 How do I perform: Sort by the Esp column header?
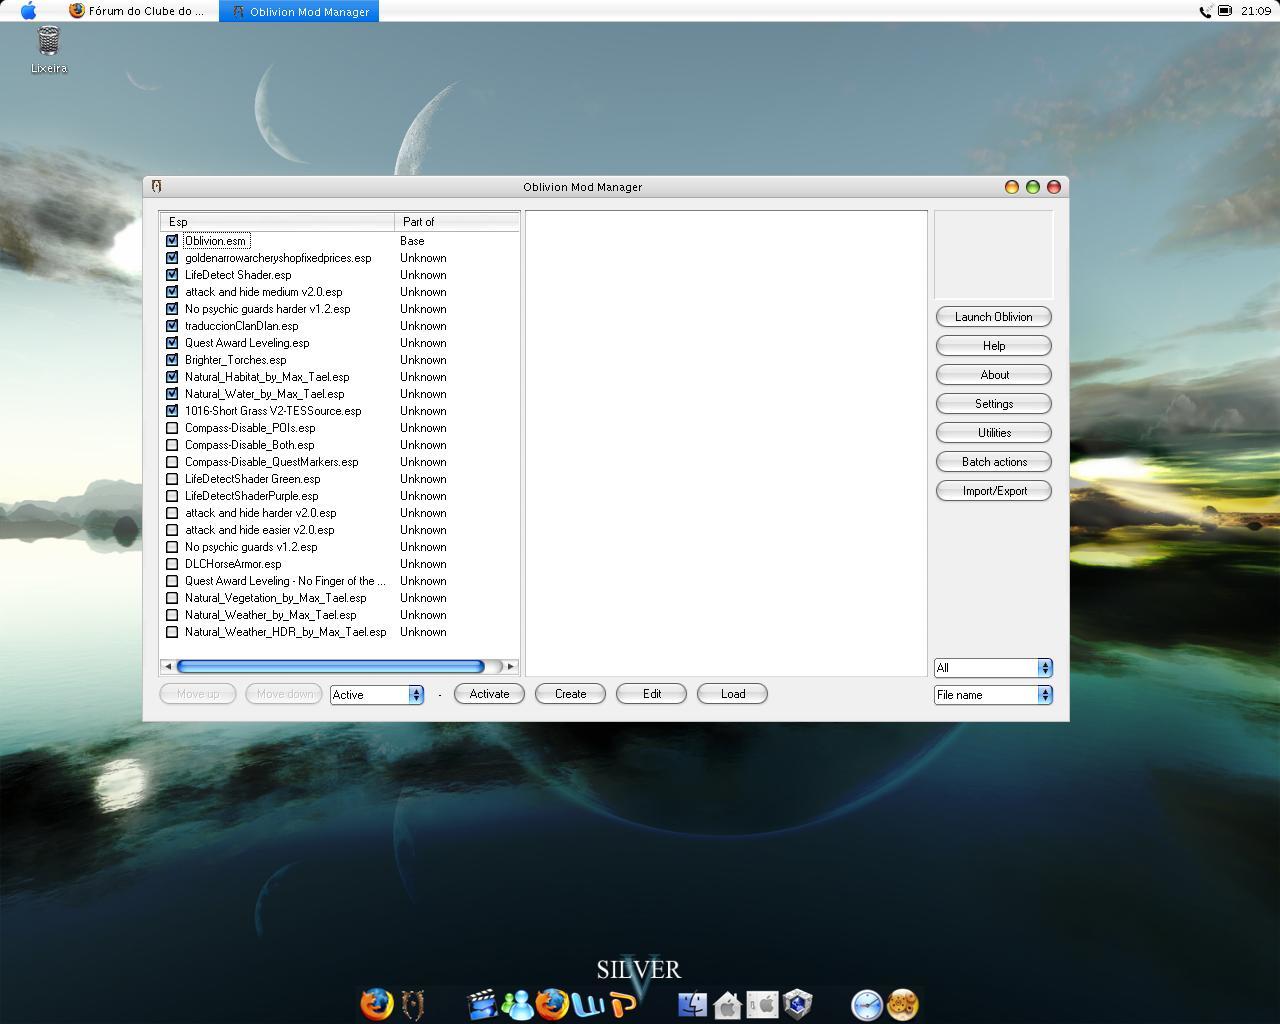tap(277, 221)
